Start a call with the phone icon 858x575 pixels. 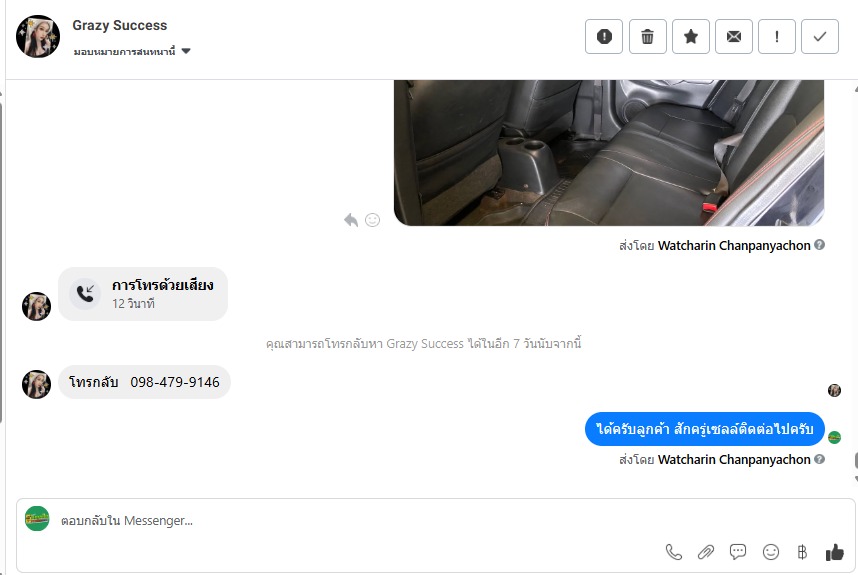tap(674, 552)
